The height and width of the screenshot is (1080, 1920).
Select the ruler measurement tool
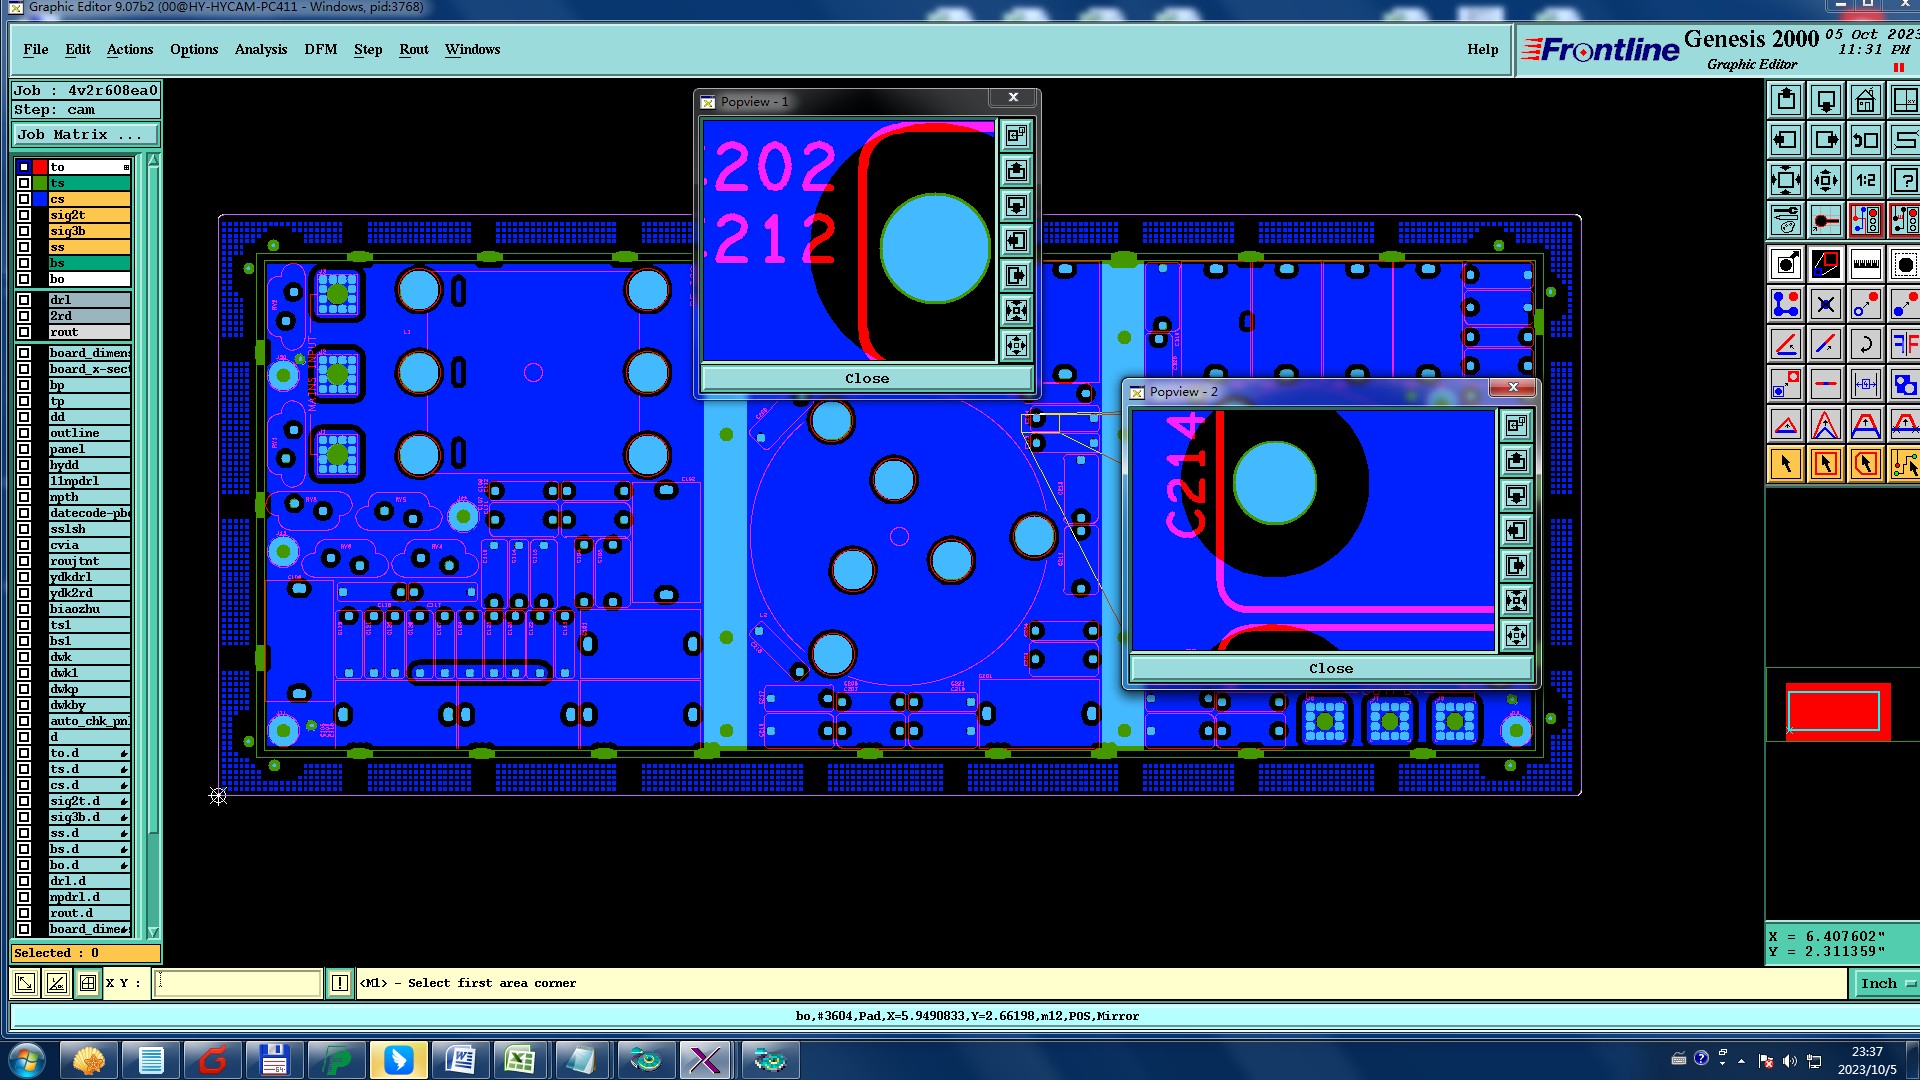coord(1865,265)
